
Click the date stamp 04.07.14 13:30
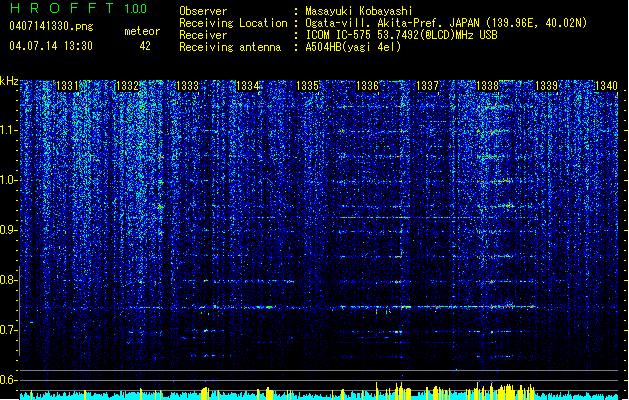pos(51,46)
